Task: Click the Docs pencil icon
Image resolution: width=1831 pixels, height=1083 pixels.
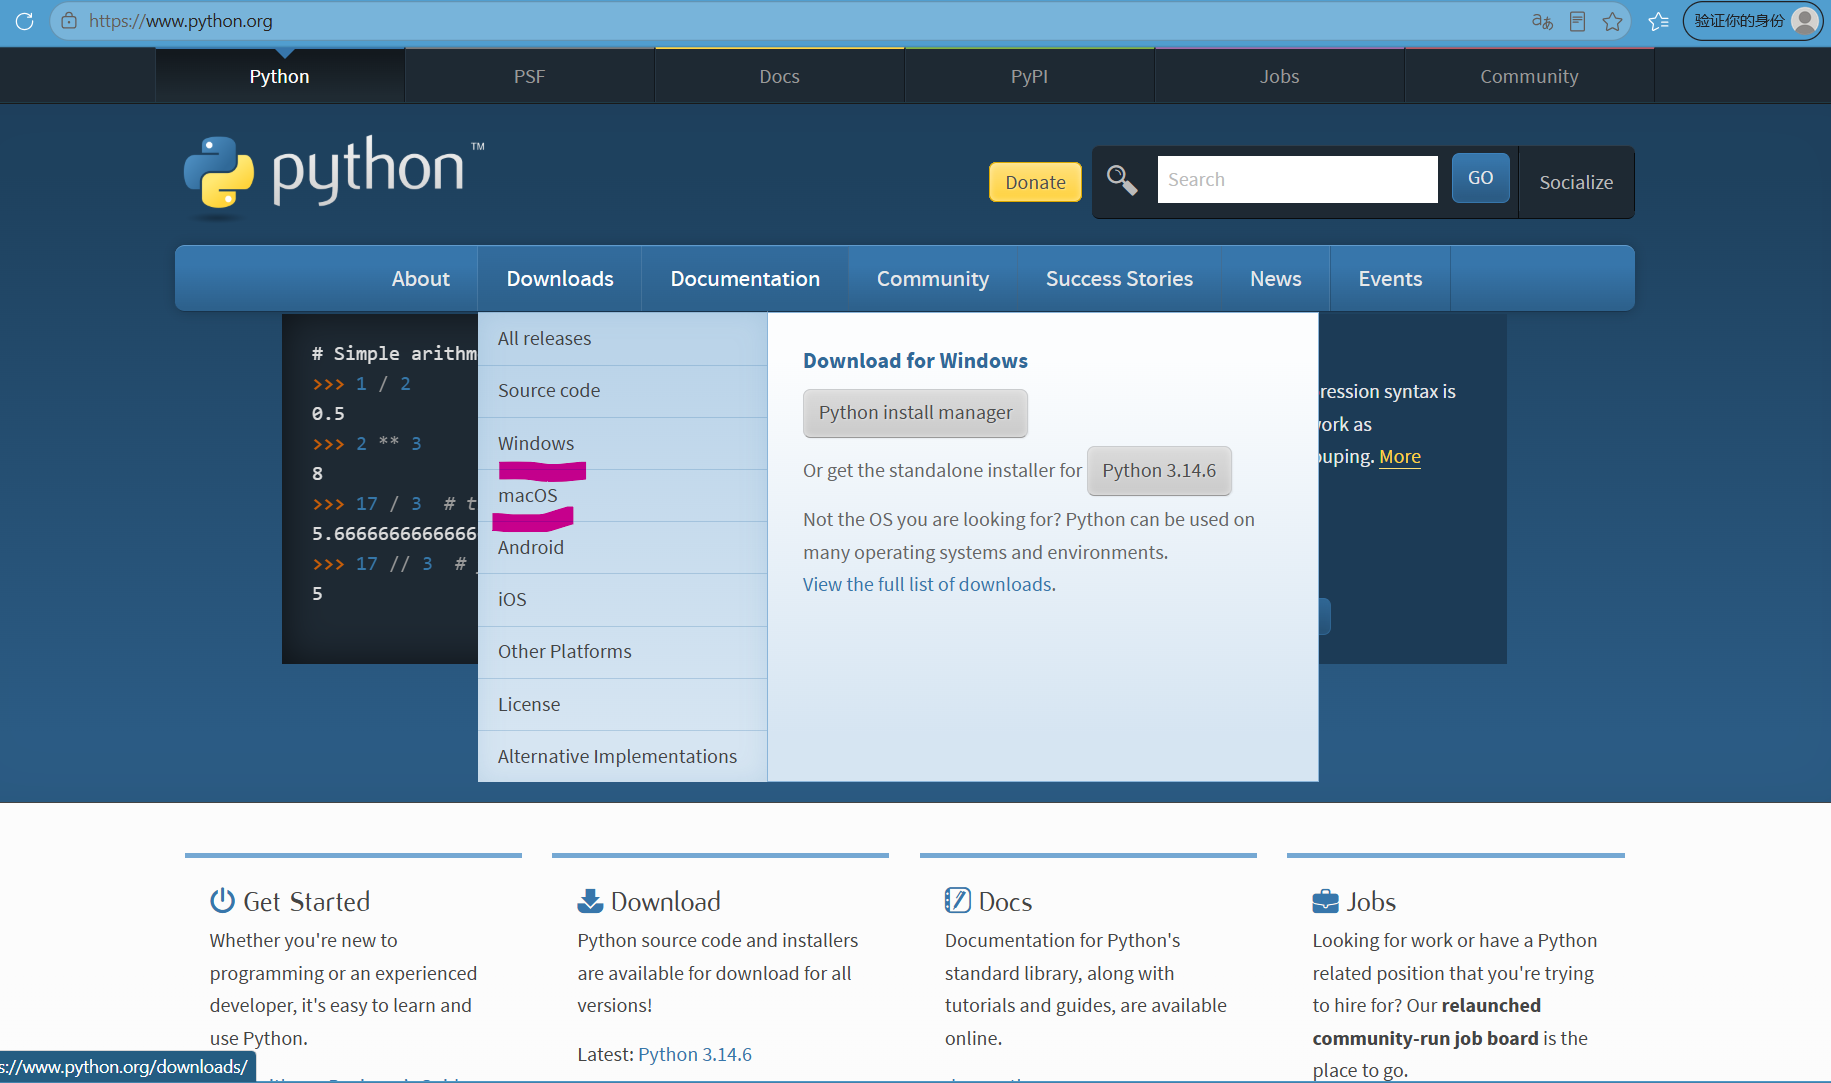Action: pyautogui.click(x=957, y=900)
